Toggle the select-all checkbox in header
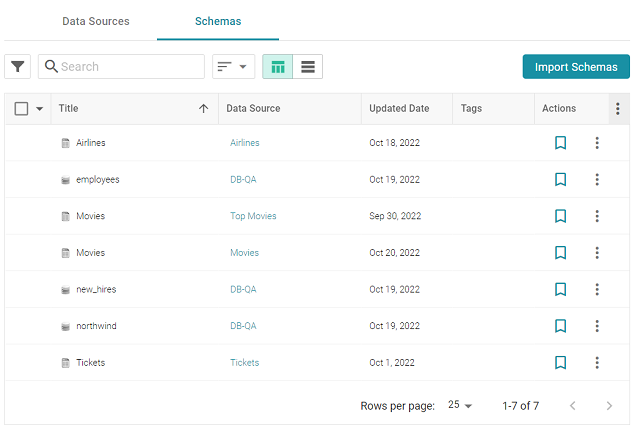 pyautogui.click(x=21, y=109)
